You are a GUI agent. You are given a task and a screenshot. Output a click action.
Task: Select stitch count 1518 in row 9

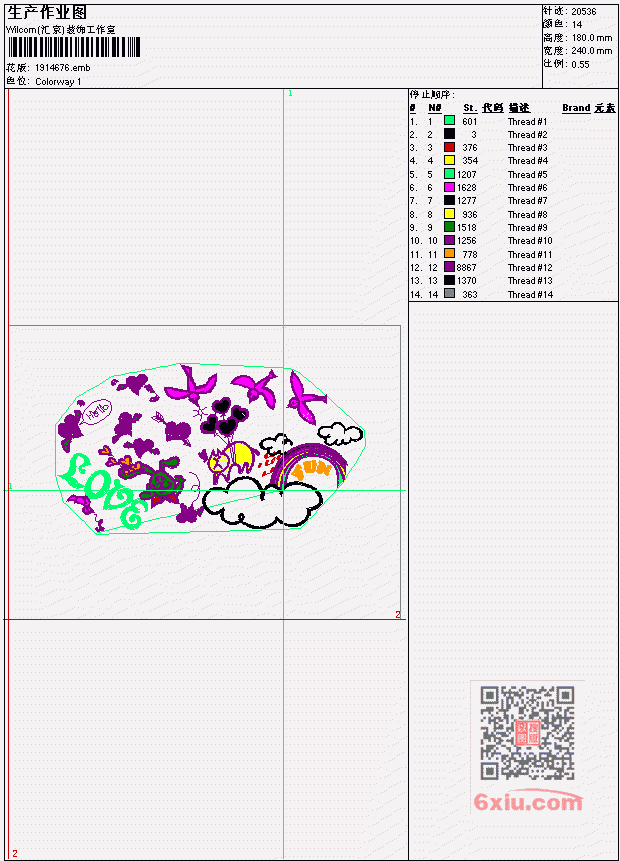point(467,227)
